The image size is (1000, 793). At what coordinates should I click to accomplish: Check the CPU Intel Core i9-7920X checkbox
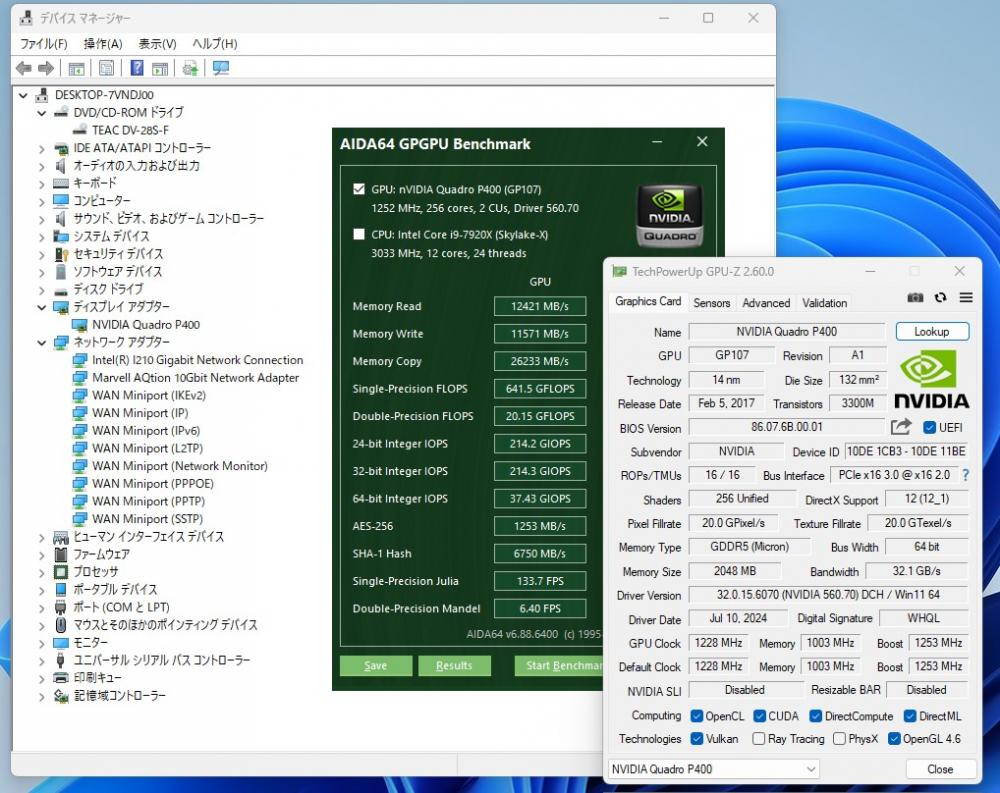359,234
